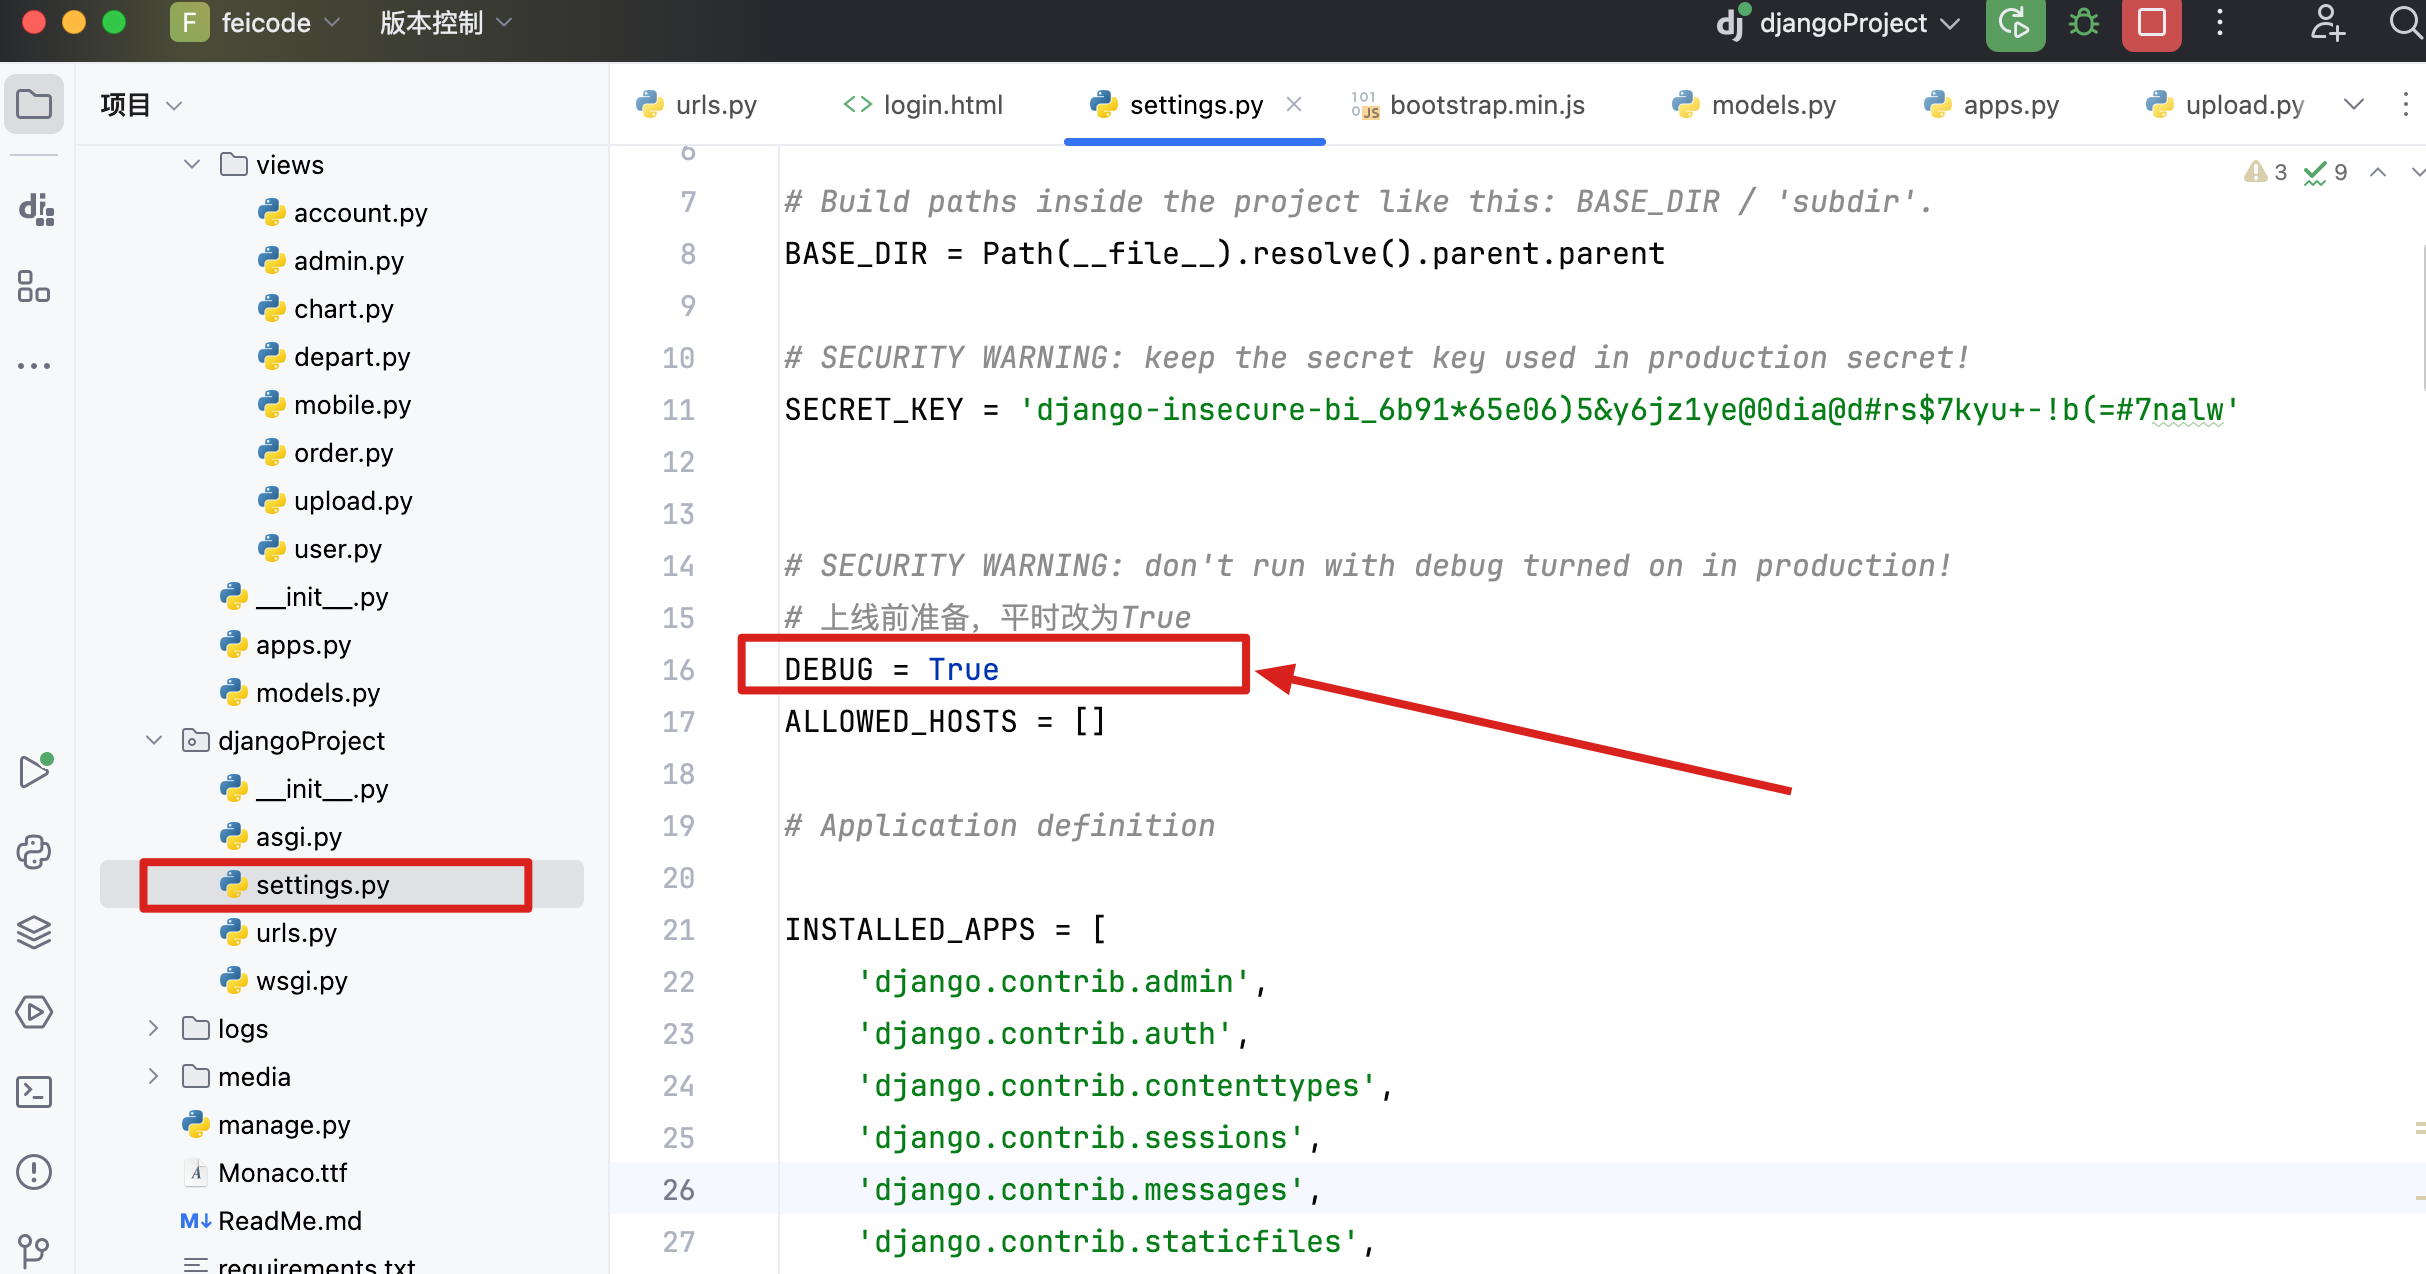Open manage.py in project tree

[x=284, y=1125]
